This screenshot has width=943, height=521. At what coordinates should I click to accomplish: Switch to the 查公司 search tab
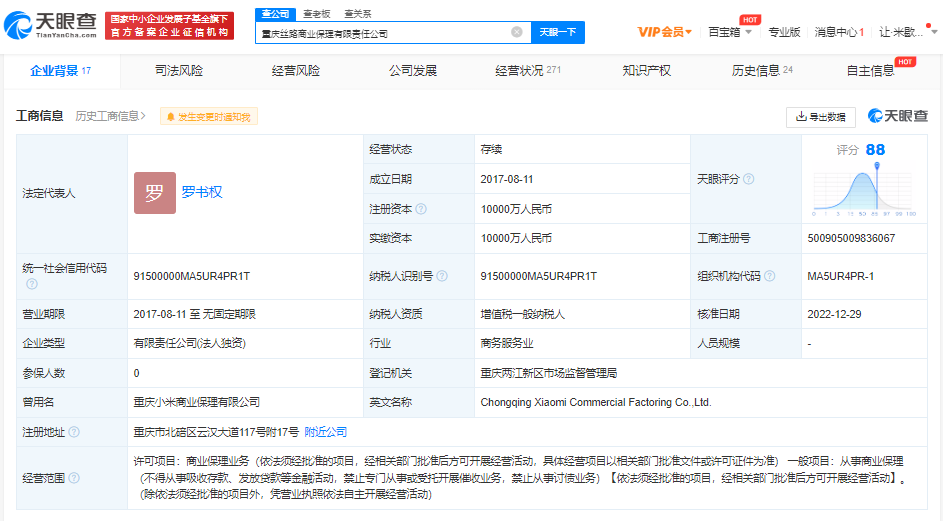[275, 14]
